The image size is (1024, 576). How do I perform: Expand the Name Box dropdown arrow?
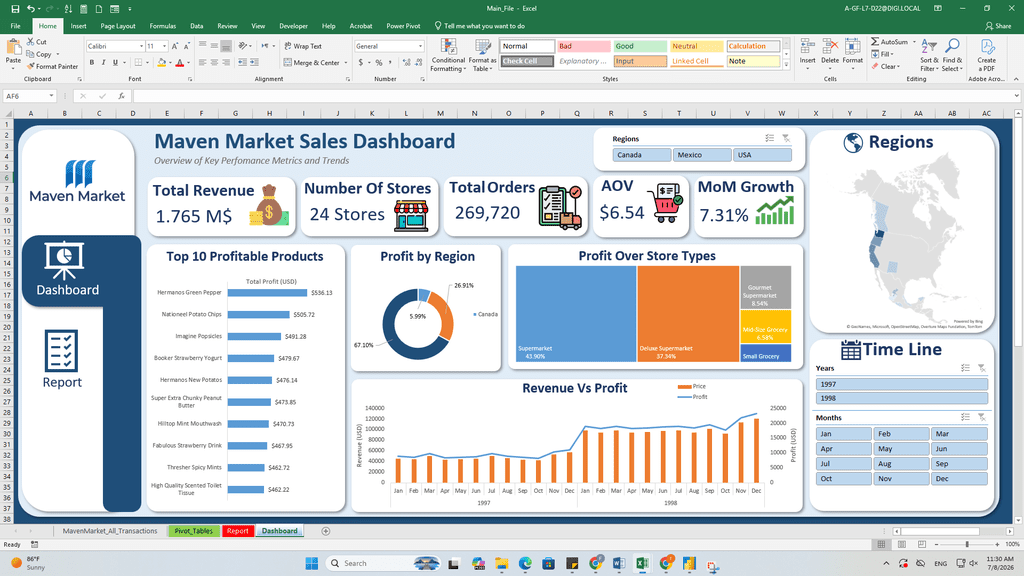pos(51,96)
